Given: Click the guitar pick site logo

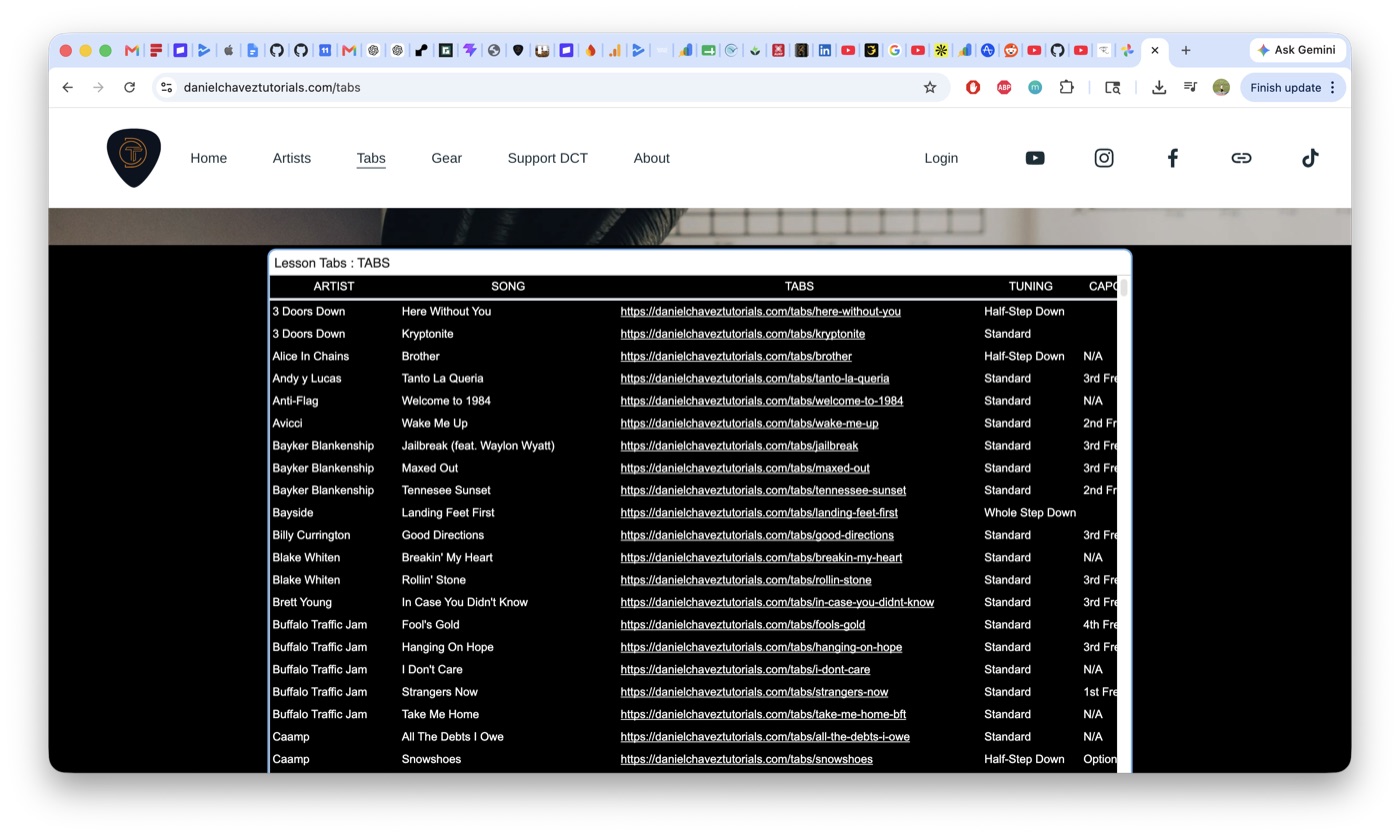Looking at the screenshot, I should [x=134, y=158].
